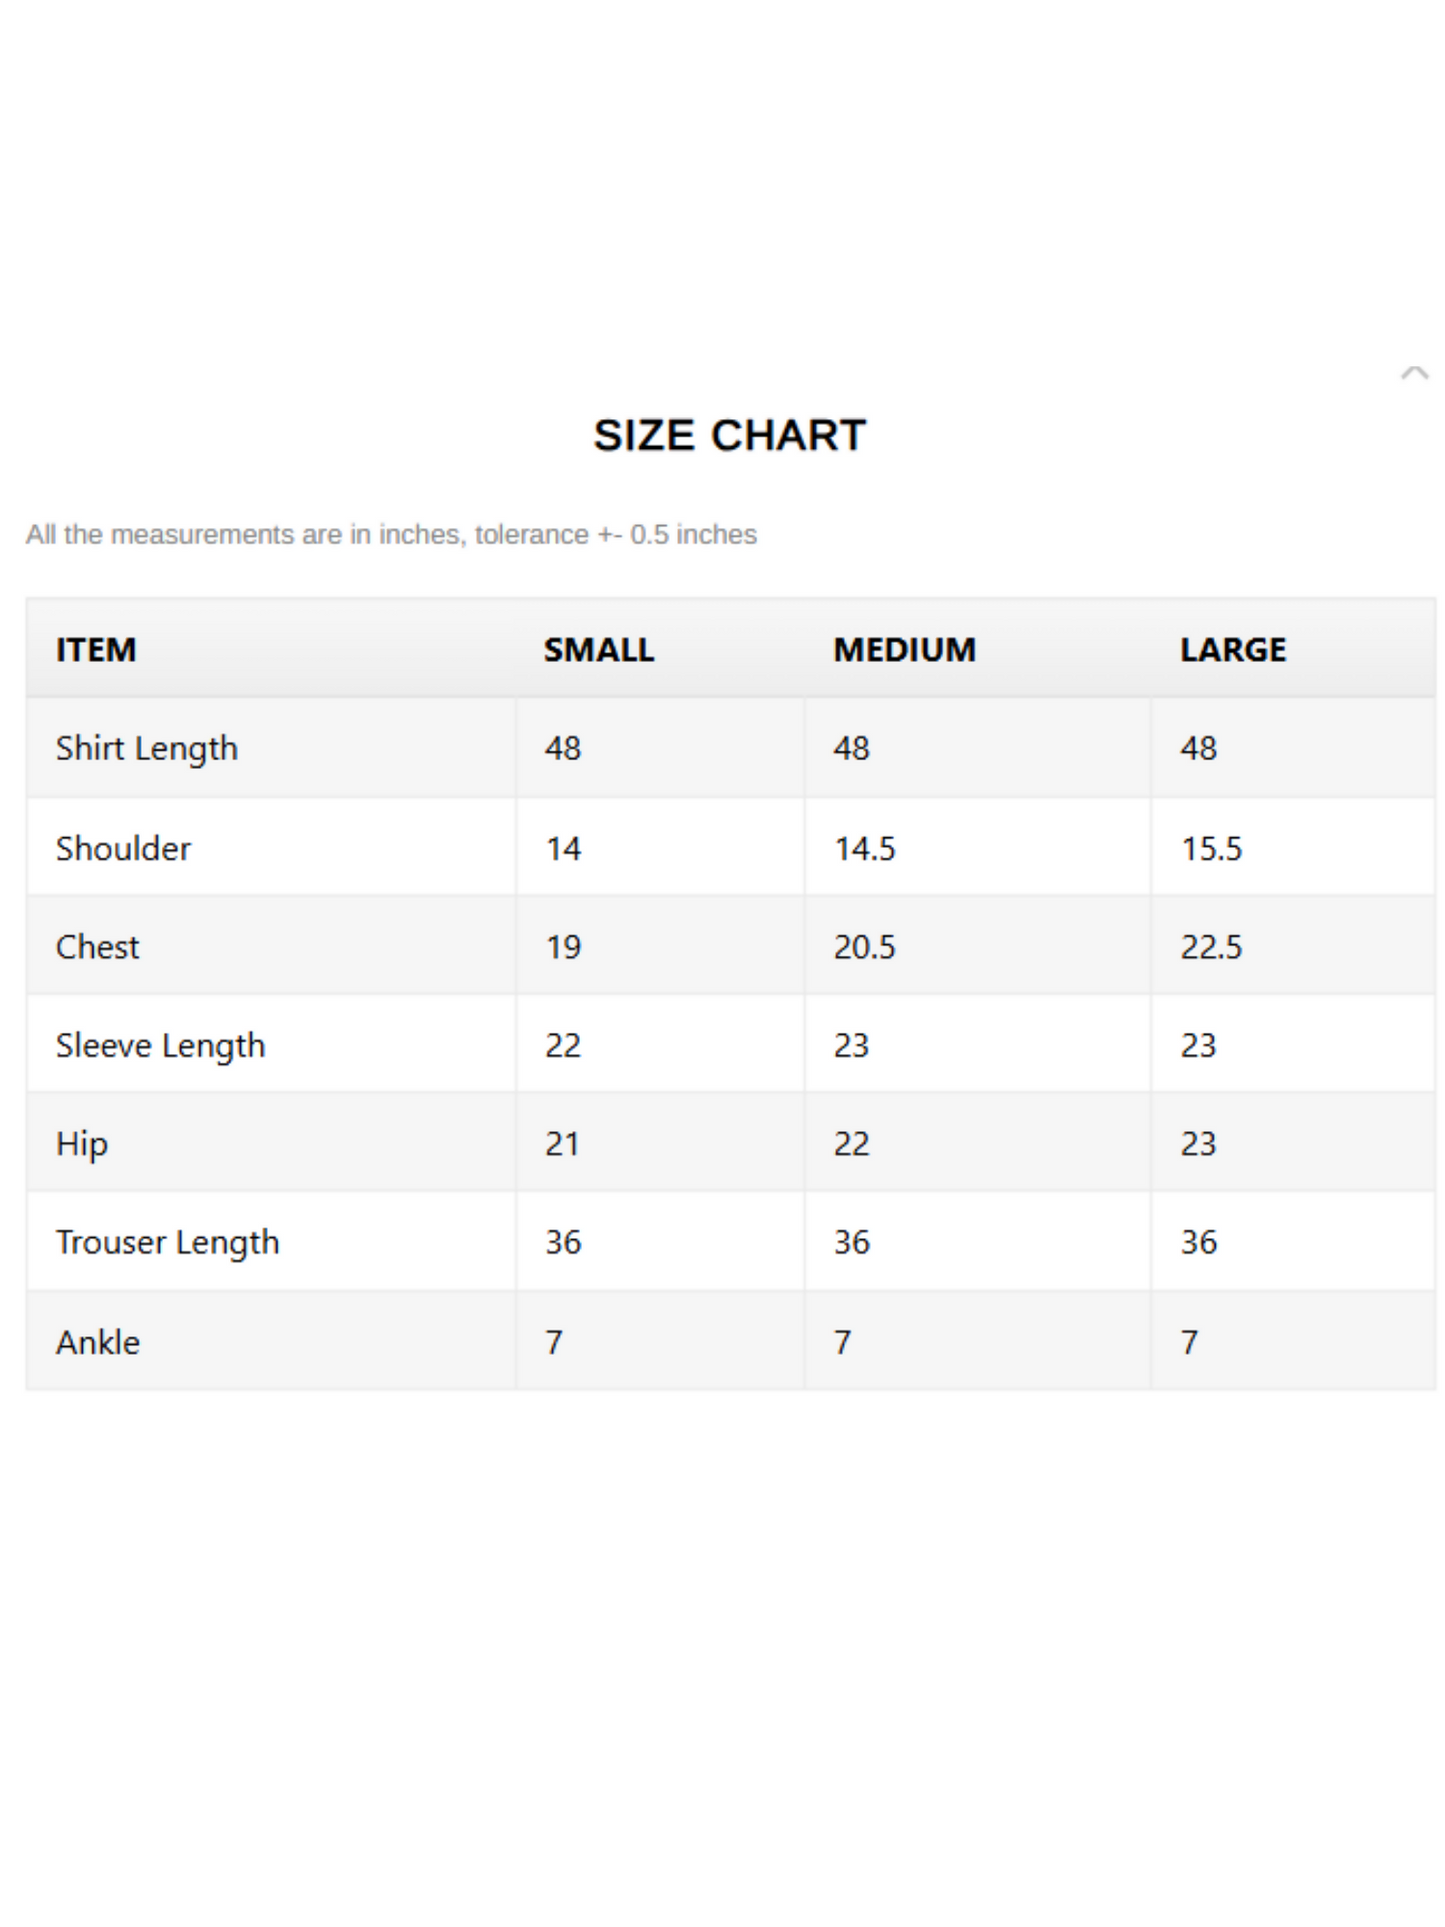Click the Small chest value 19
The height and width of the screenshot is (1927, 1445).
coord(563,947)
